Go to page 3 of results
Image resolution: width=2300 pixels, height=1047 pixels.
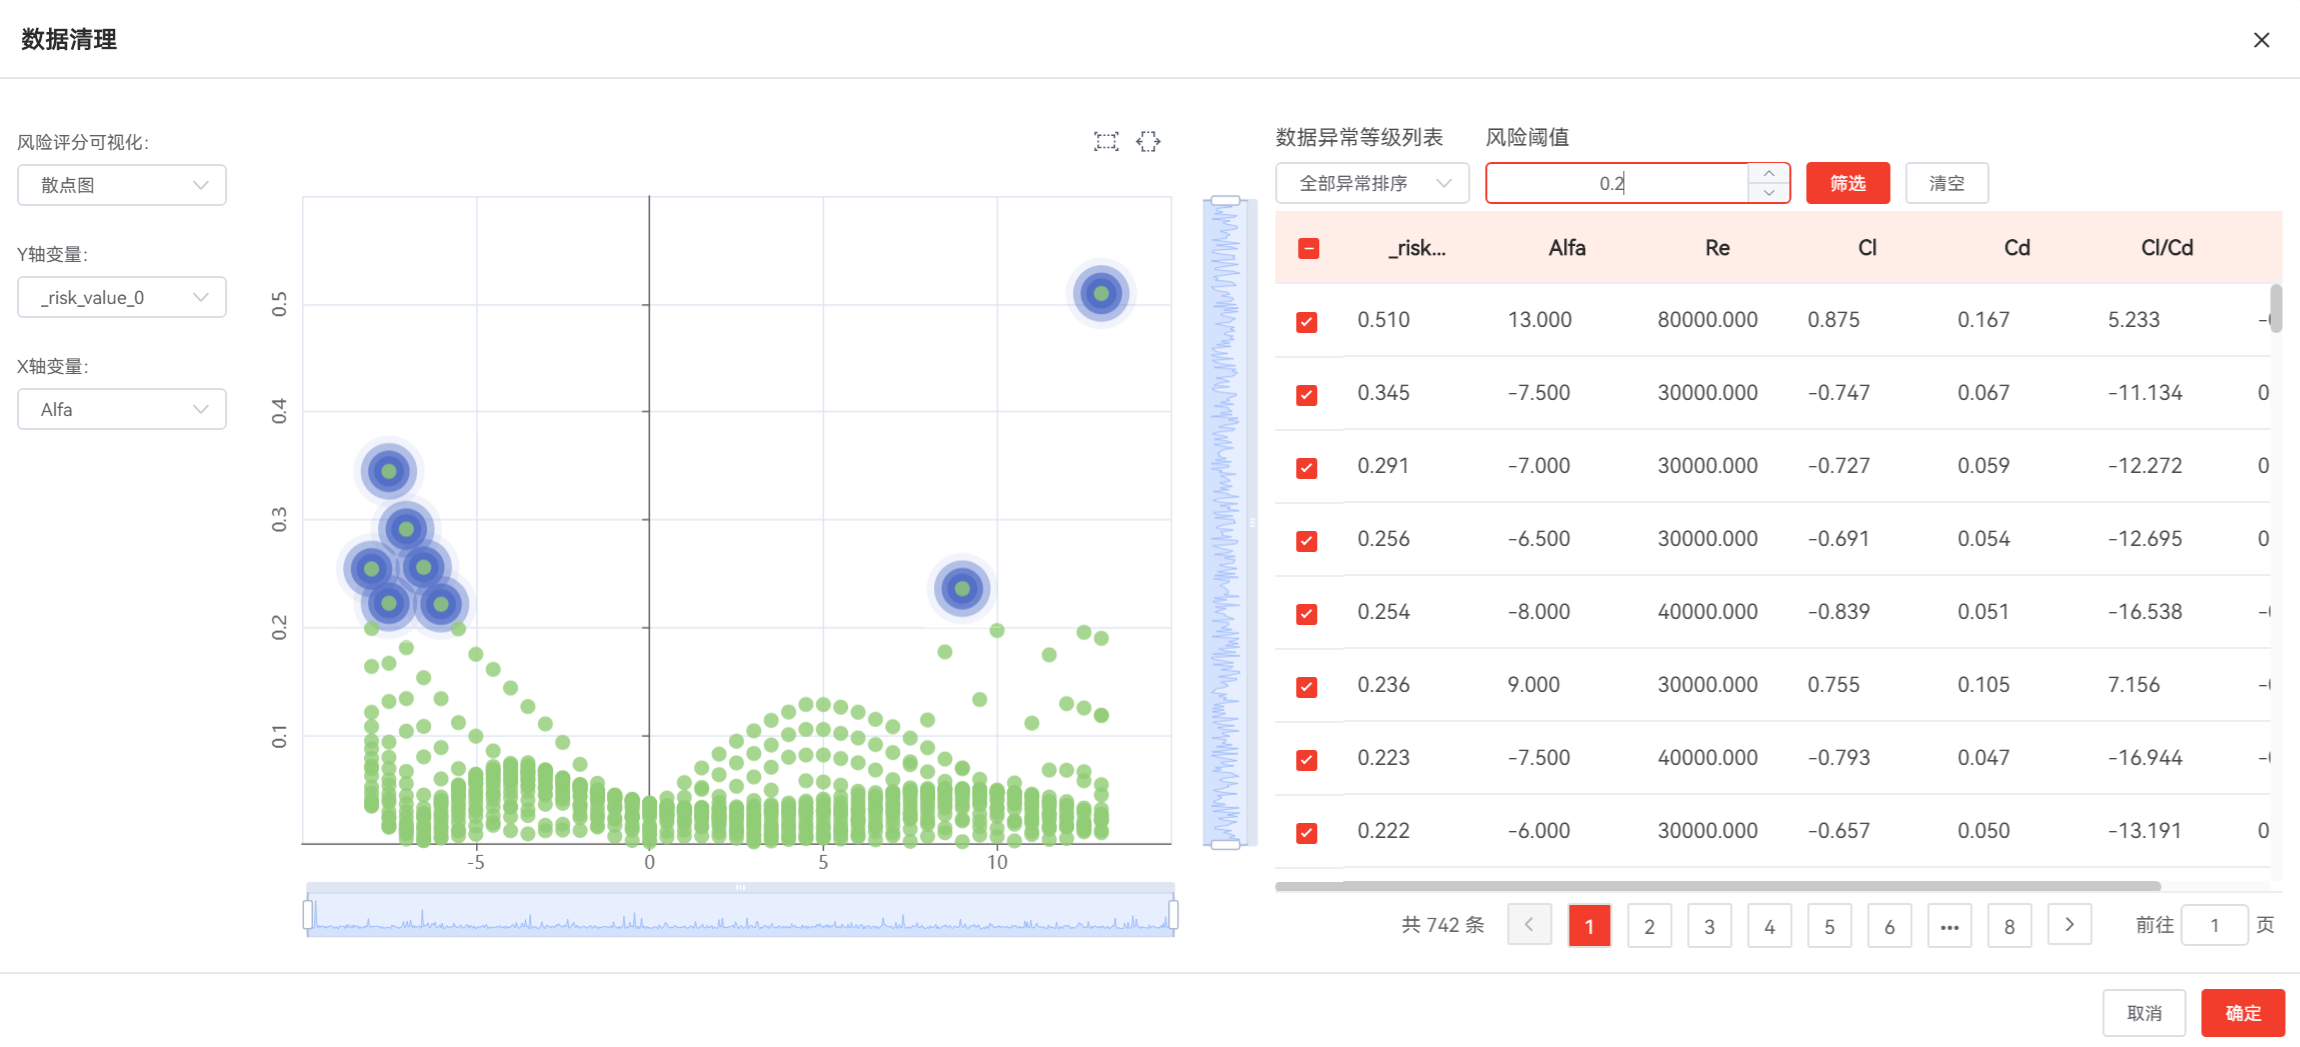tap(1709, 926)
